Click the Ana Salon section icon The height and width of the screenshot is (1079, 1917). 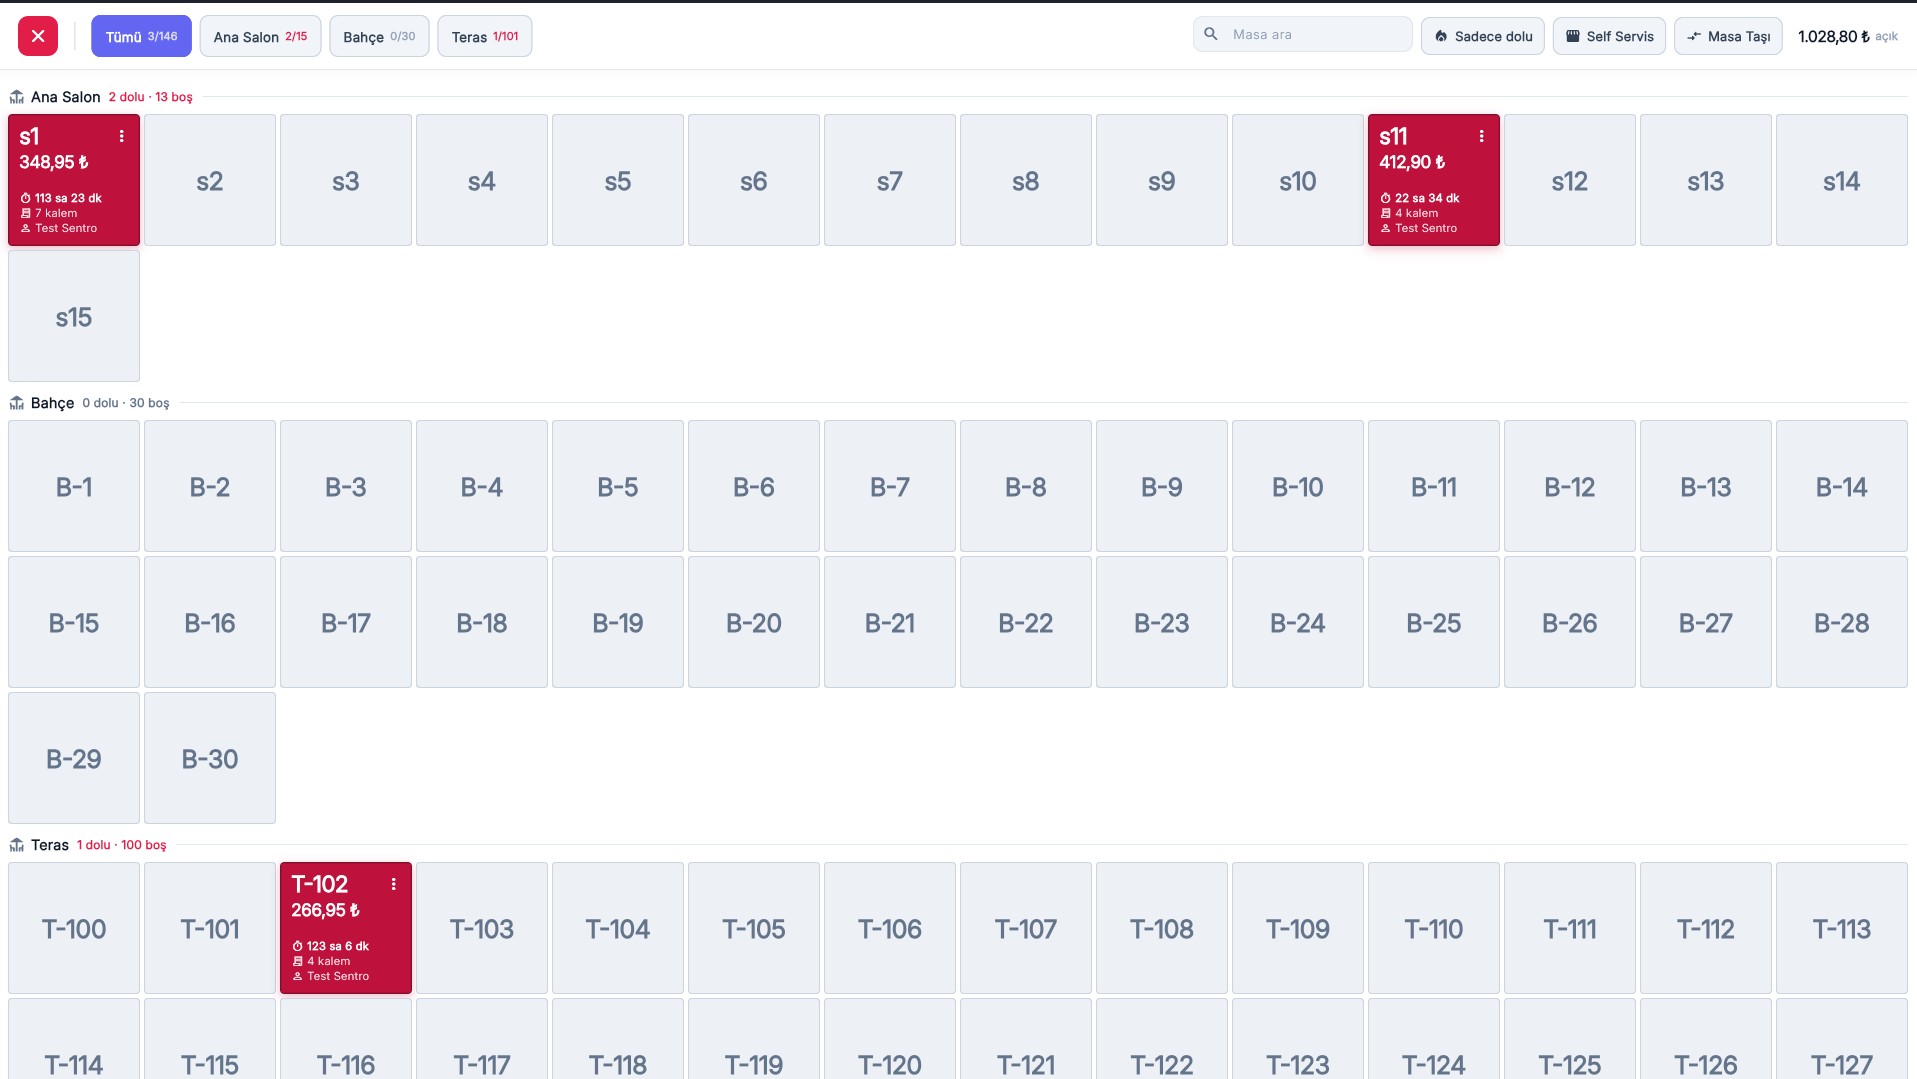click(17, 97)
